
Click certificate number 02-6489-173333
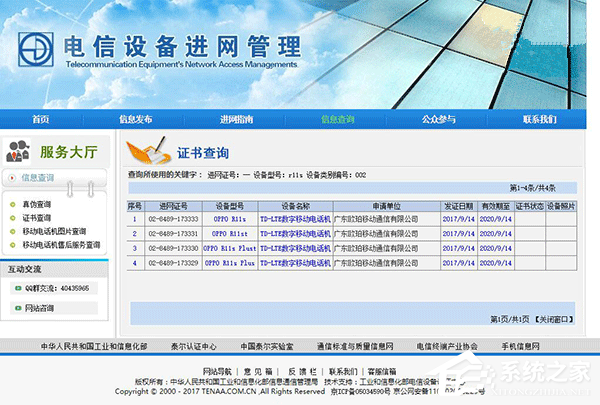173,219
